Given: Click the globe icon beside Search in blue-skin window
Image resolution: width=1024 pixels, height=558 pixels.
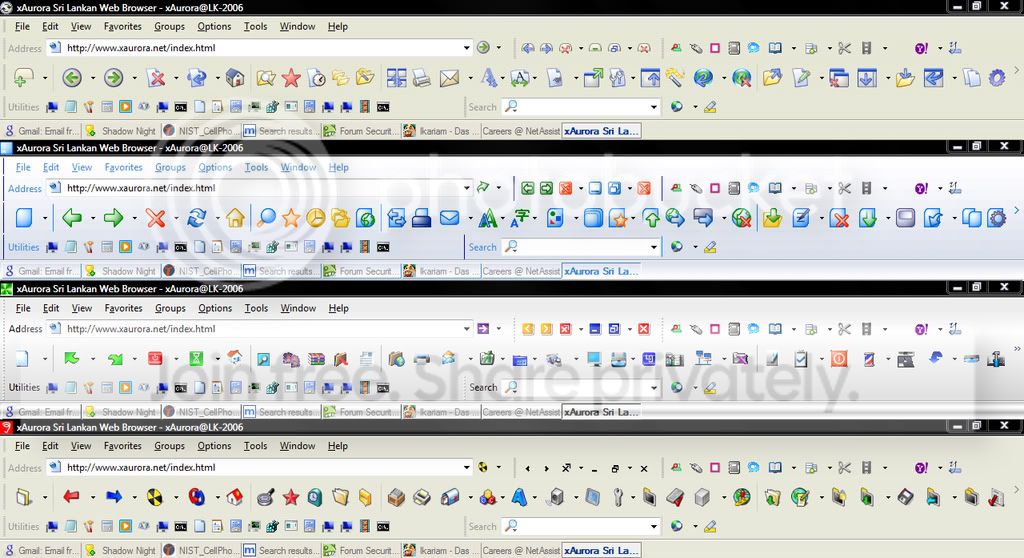Looking at the screenshot, I should tap(677, 247).
